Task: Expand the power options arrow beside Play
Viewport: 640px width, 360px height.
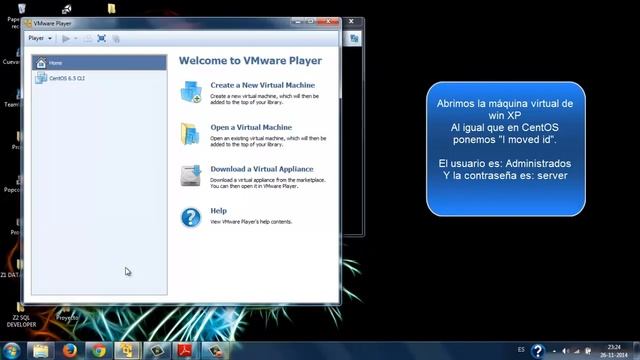Action: pyautogui.click(x=76, y=39)
